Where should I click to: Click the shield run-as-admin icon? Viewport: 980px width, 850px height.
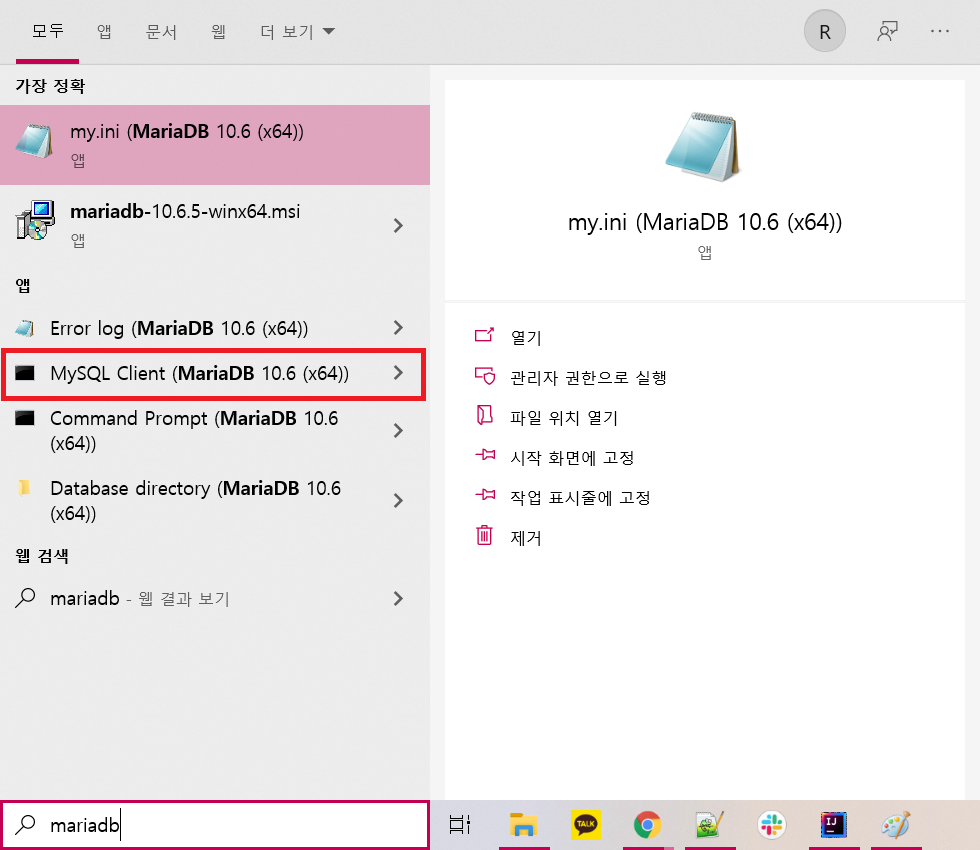tap(484, 376)
